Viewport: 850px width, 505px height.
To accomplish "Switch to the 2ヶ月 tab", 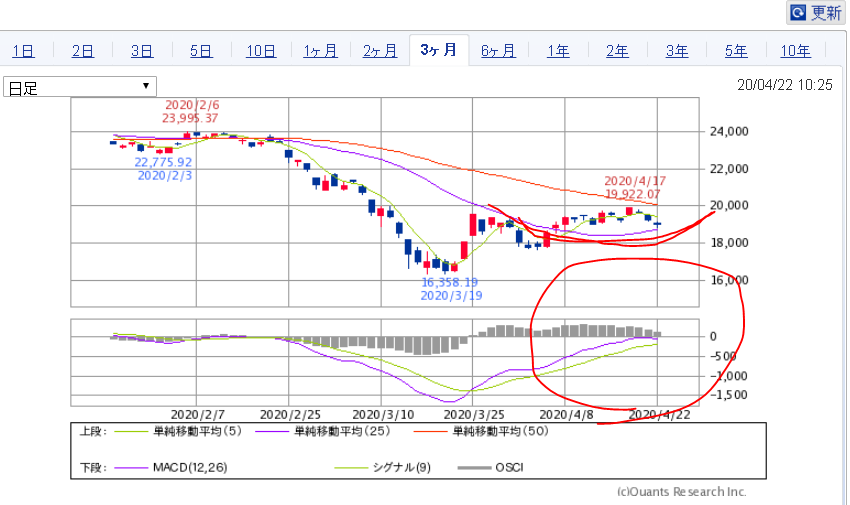I will point(379,50).
